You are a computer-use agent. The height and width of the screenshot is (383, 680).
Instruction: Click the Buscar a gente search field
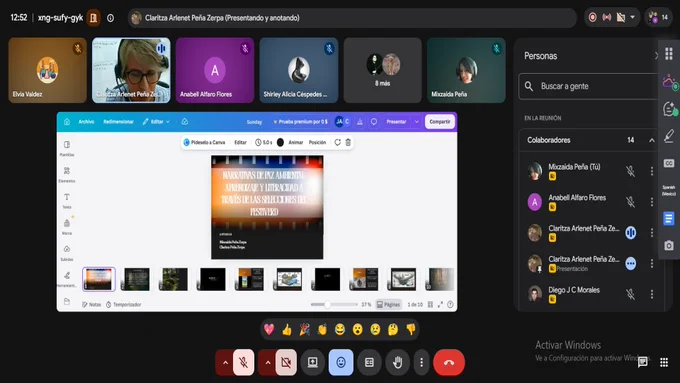(x=589, y=86)
